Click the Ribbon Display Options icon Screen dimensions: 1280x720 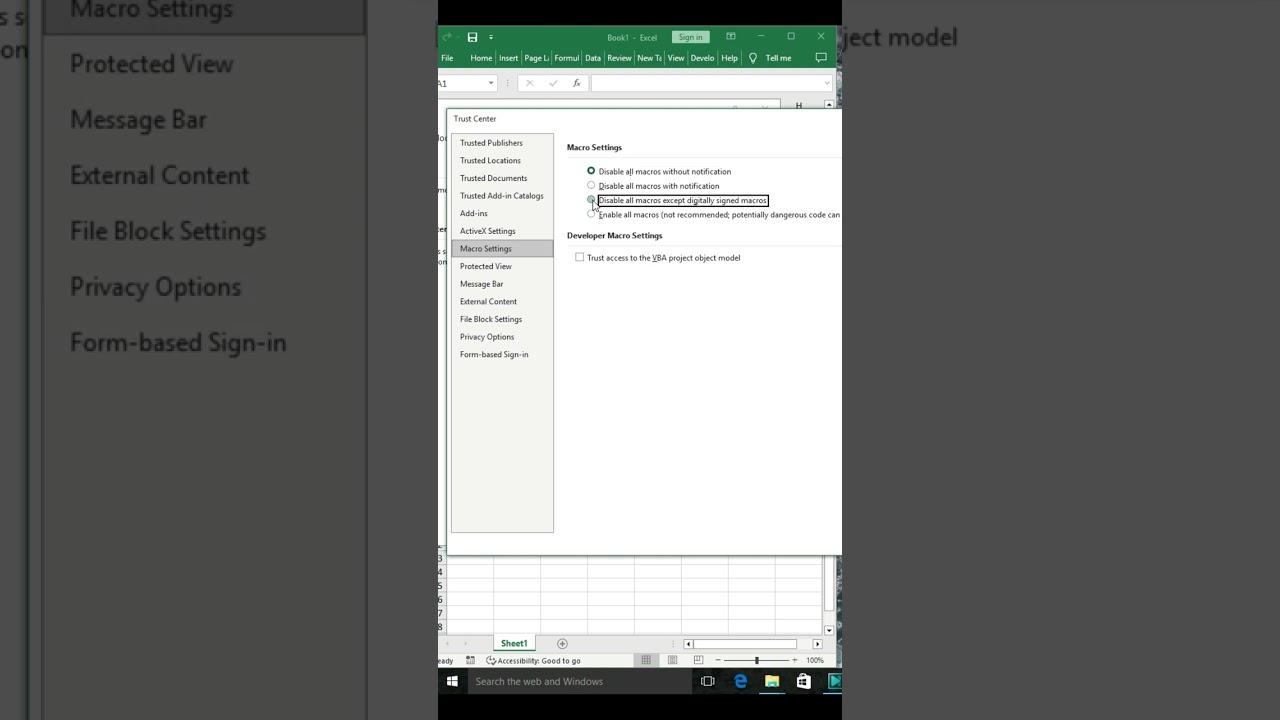(x=731, y=37)
